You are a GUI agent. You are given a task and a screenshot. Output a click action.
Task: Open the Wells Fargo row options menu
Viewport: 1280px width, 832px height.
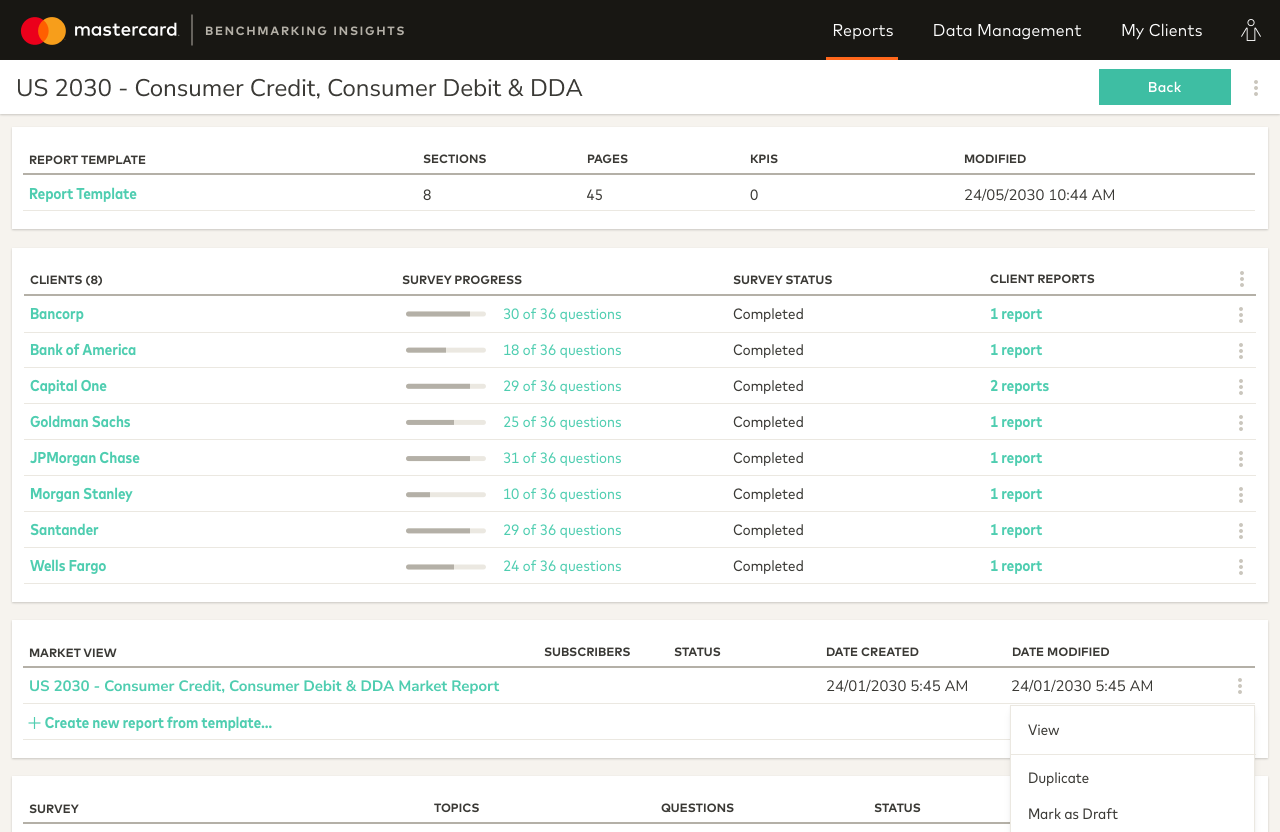tap(1241, 567)
